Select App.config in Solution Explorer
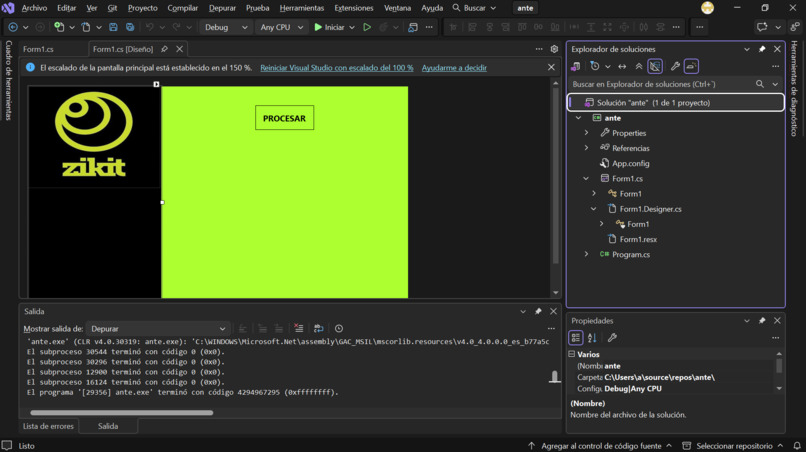 click(630, 164)
